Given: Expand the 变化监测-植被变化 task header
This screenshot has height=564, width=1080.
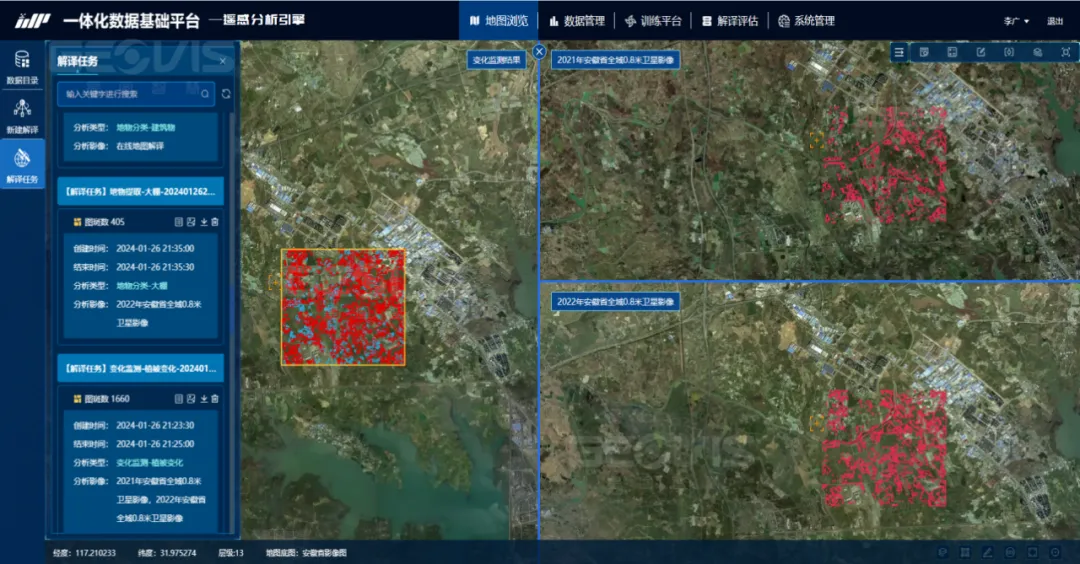Looking at the screenshot, I should pos(140,368).
